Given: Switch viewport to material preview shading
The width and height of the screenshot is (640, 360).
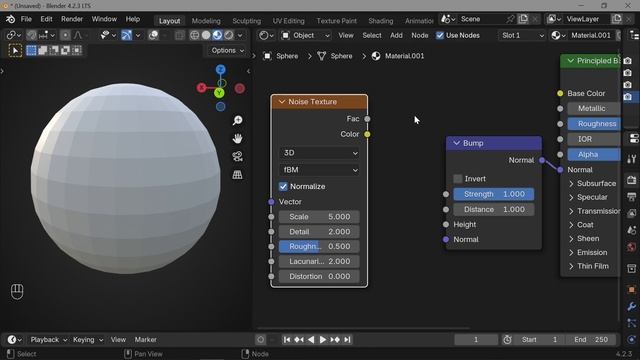Looking at the screenshot, I should [217, 36].
